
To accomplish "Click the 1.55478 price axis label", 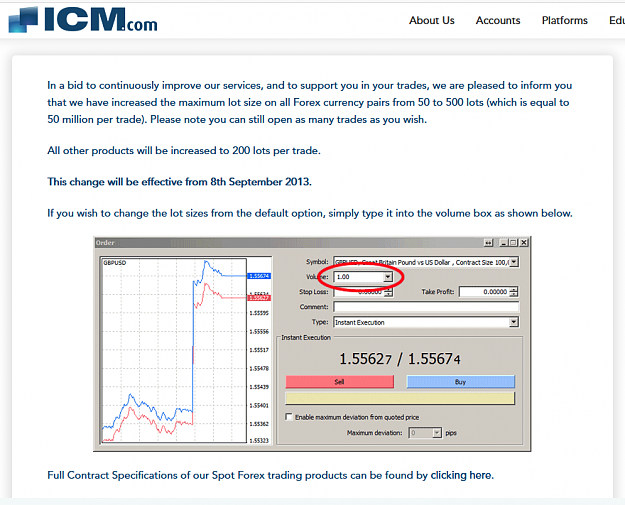I will pyautogui.click(x=259, y=368).
